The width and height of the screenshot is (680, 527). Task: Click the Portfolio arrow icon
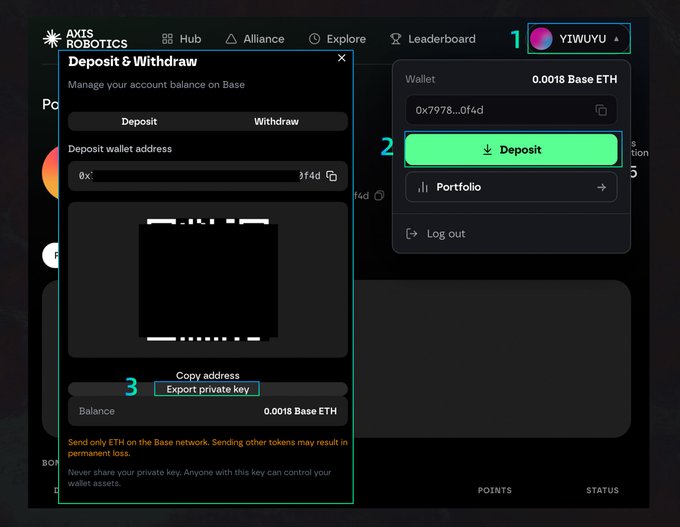[602, 187]
